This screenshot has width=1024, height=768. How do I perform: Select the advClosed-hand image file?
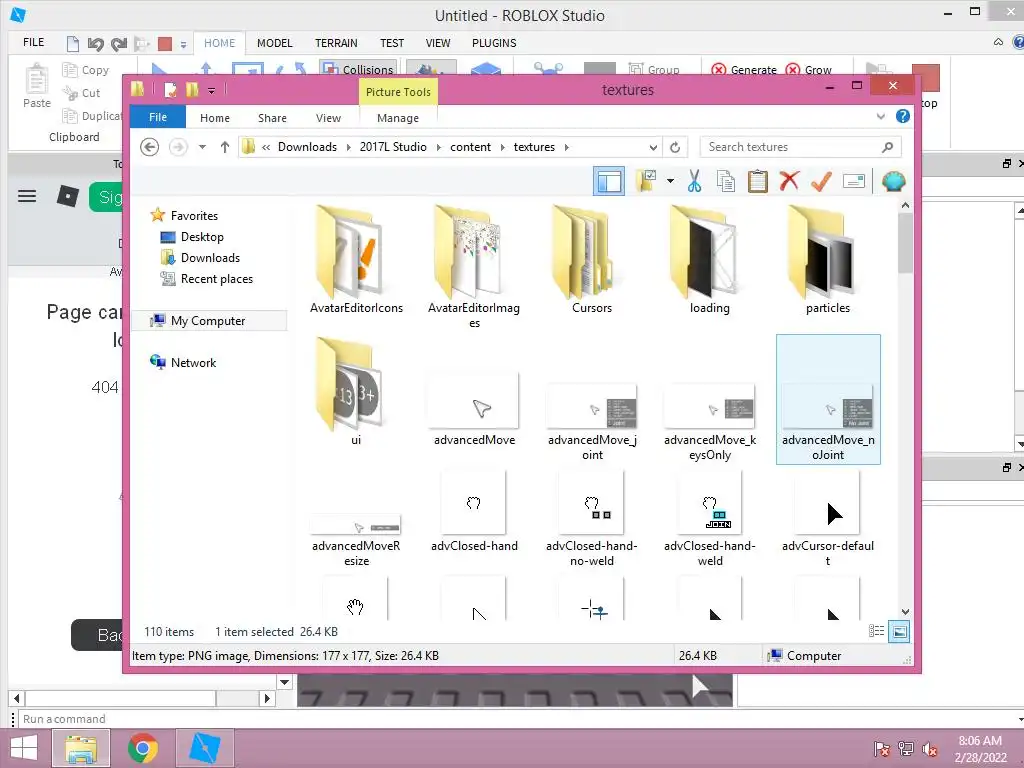[474, 513]
